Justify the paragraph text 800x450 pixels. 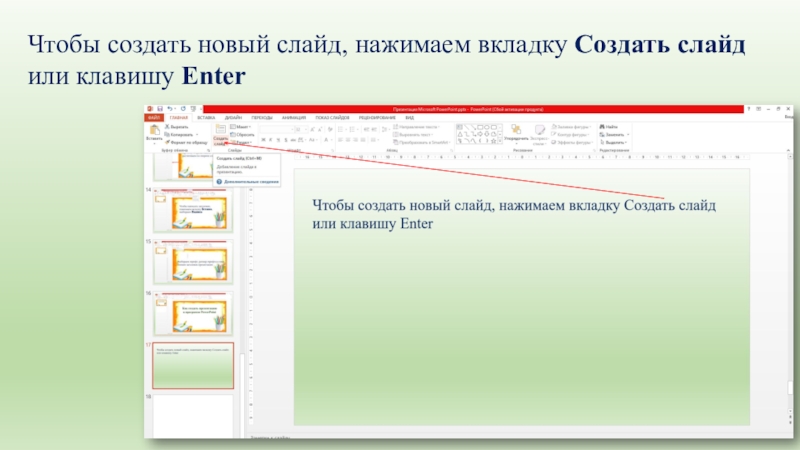pos(363,140)
